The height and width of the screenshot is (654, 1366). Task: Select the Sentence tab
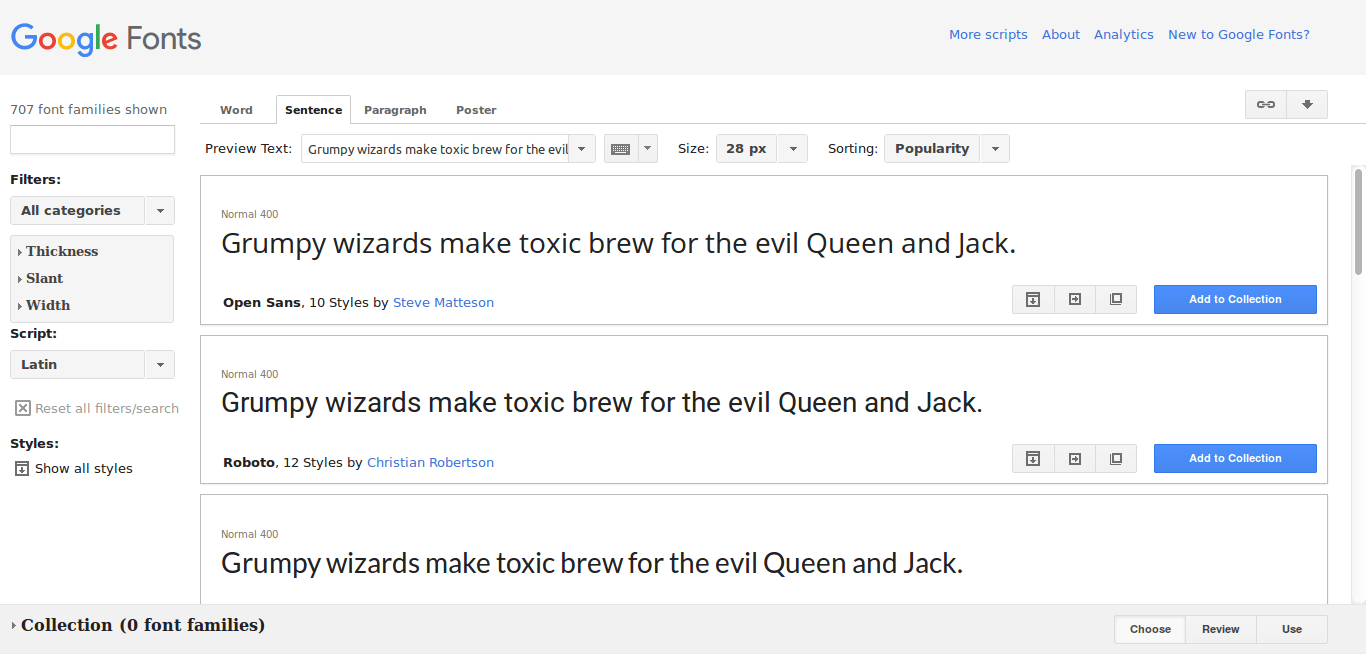pos(313,110)
